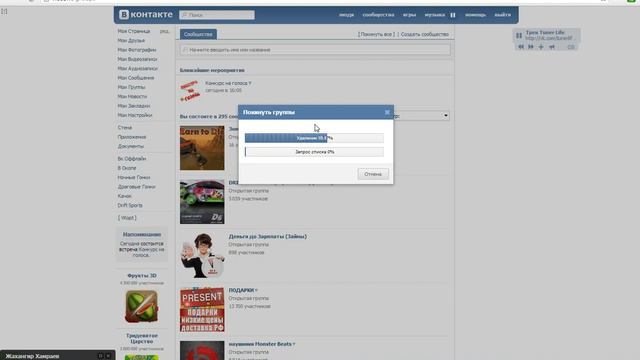Open Мои Аудиозаписи in sidebar
The width and height of the screenshot is (640, 360).
[x=138, y=69]
